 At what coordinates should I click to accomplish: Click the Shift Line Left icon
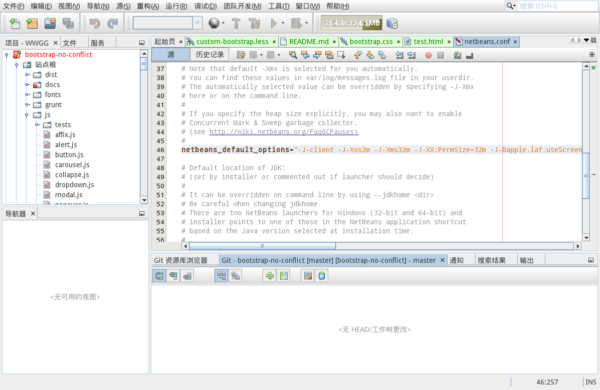coord(399,55)
